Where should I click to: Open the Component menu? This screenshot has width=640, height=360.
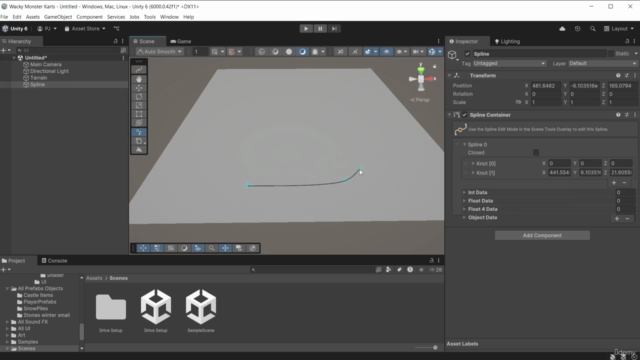(89, 17)
